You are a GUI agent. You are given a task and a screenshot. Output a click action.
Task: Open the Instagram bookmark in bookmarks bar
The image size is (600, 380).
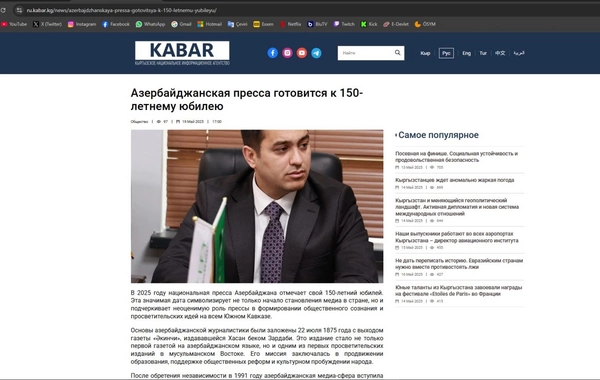click(x=82, y=24)
